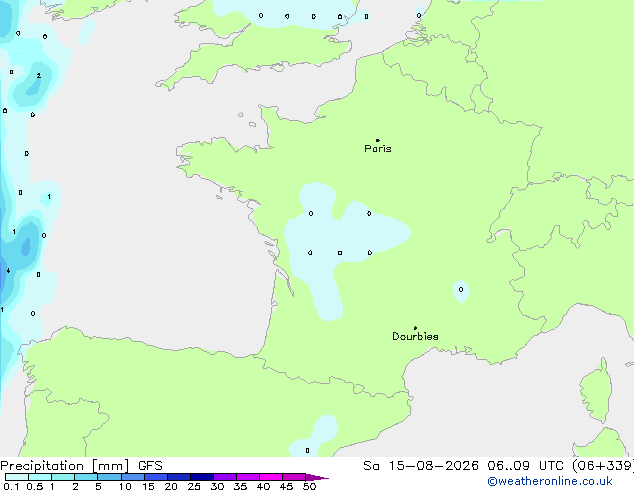Click the Paris city marker dot
The height and width of the screenshot is (490, 634).
click(378, 140)
